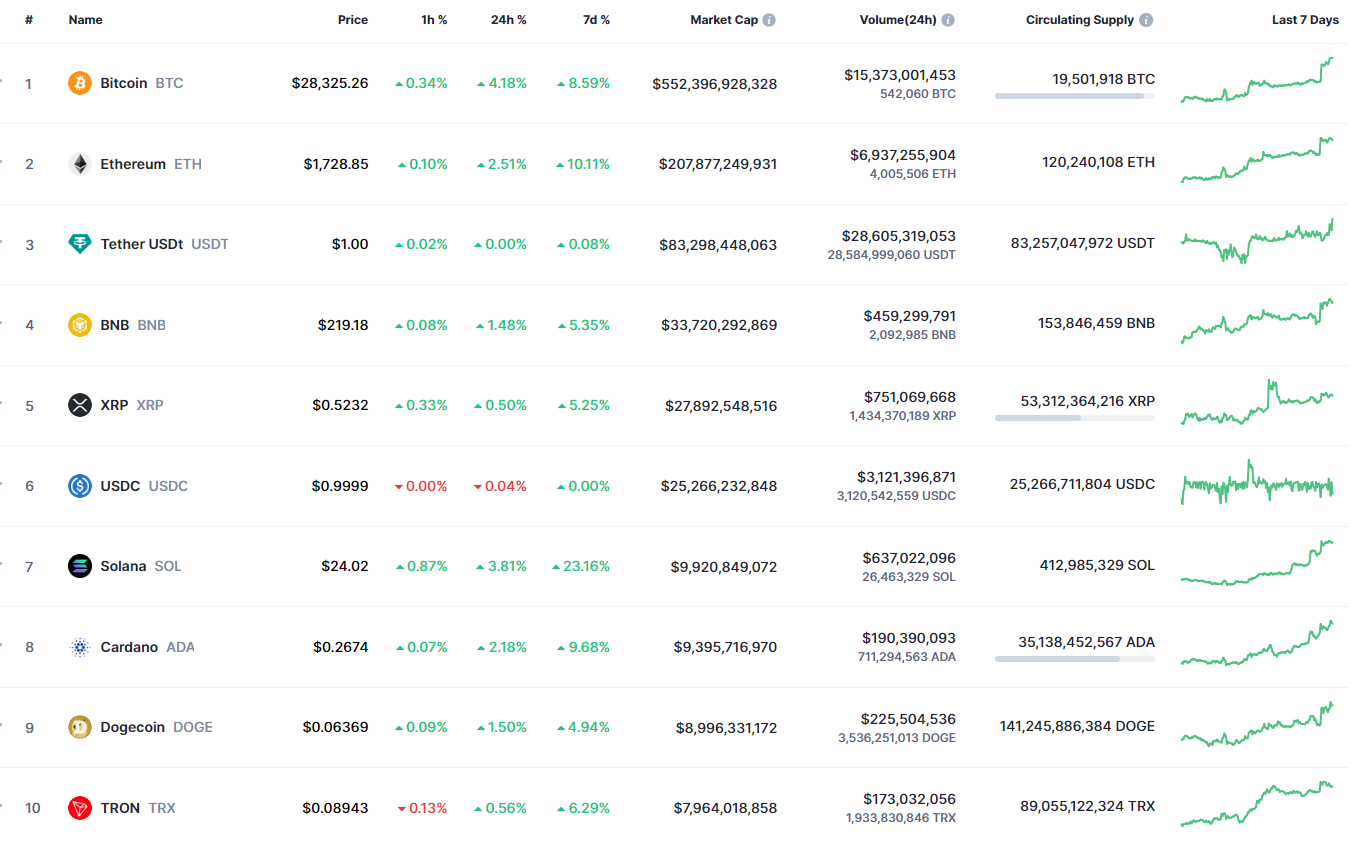Show Circulating Supply info icon details

[x=1146, y=20]
